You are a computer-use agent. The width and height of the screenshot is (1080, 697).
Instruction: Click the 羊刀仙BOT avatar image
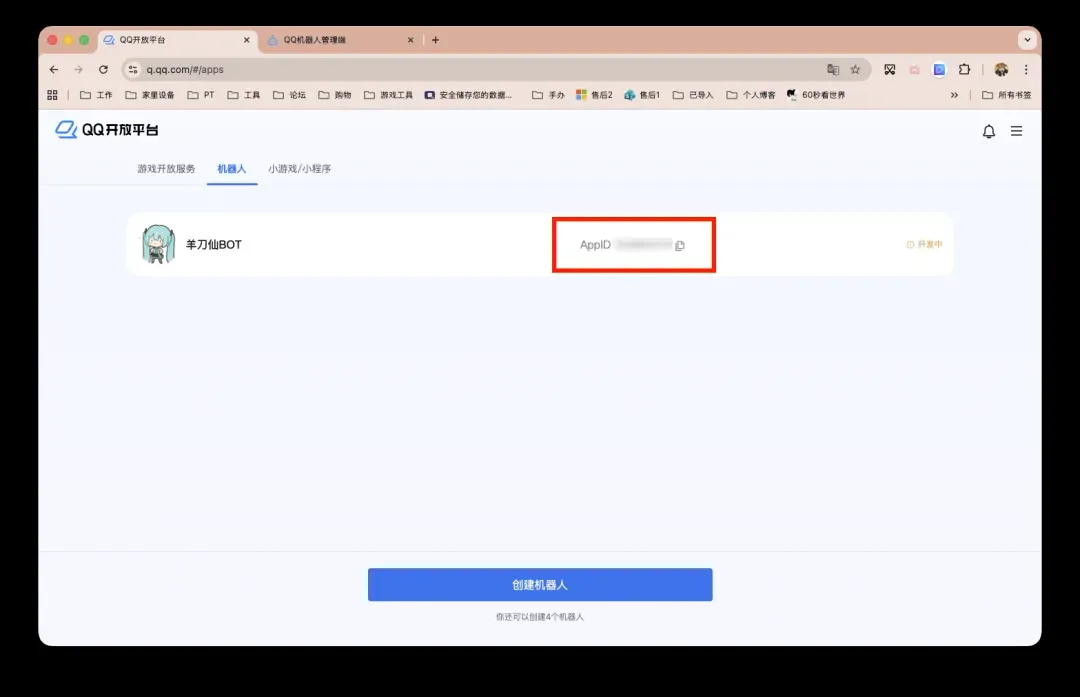(158, 244)
